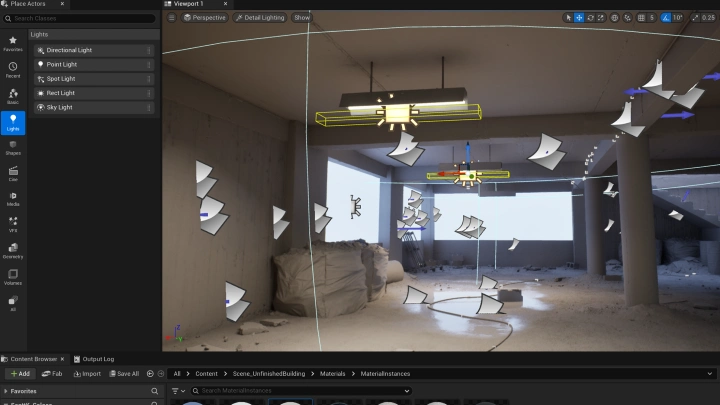The width and height of the screenshot is (720, 405).
Task: Click search icon next to Favorites
Action: click(x=155, y=391)
